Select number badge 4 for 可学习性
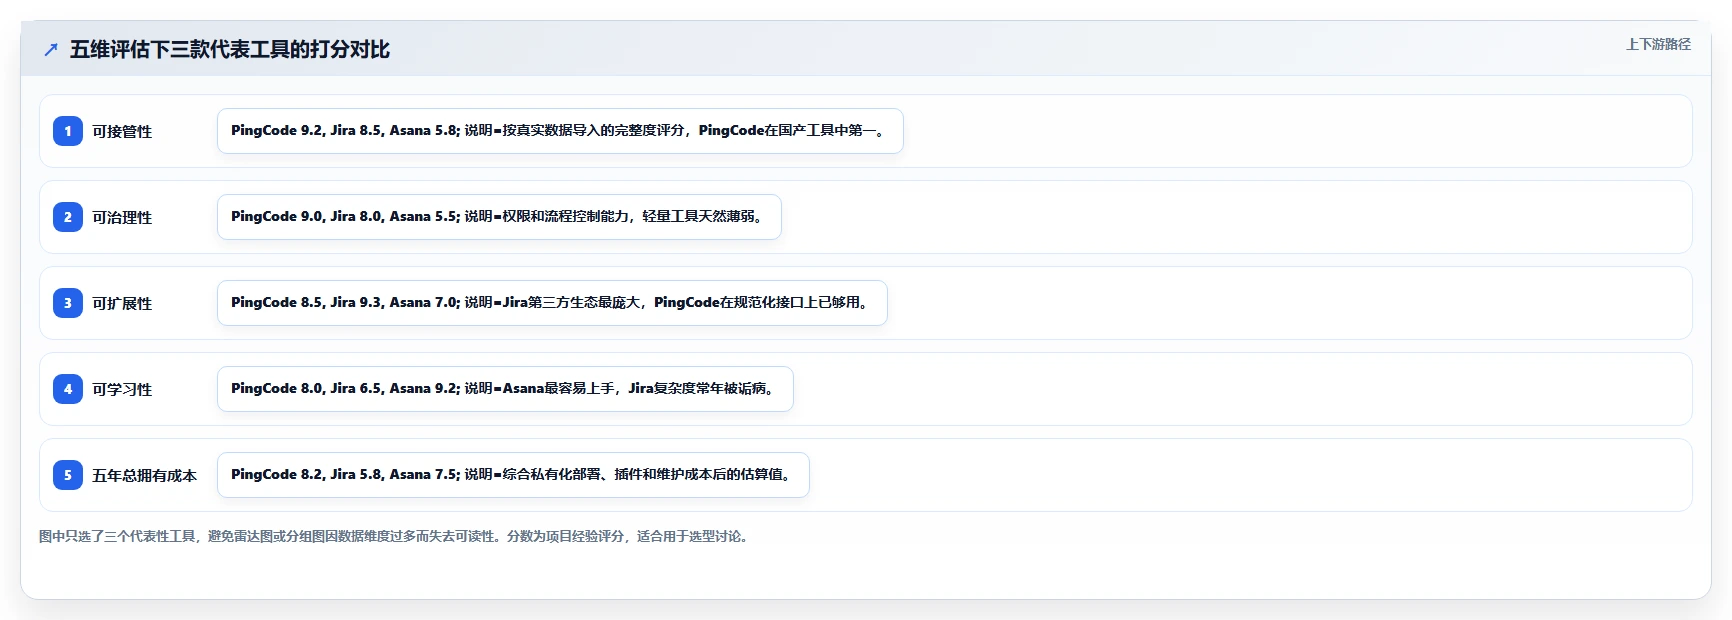The image size is (1732, 620). [68, 389]
